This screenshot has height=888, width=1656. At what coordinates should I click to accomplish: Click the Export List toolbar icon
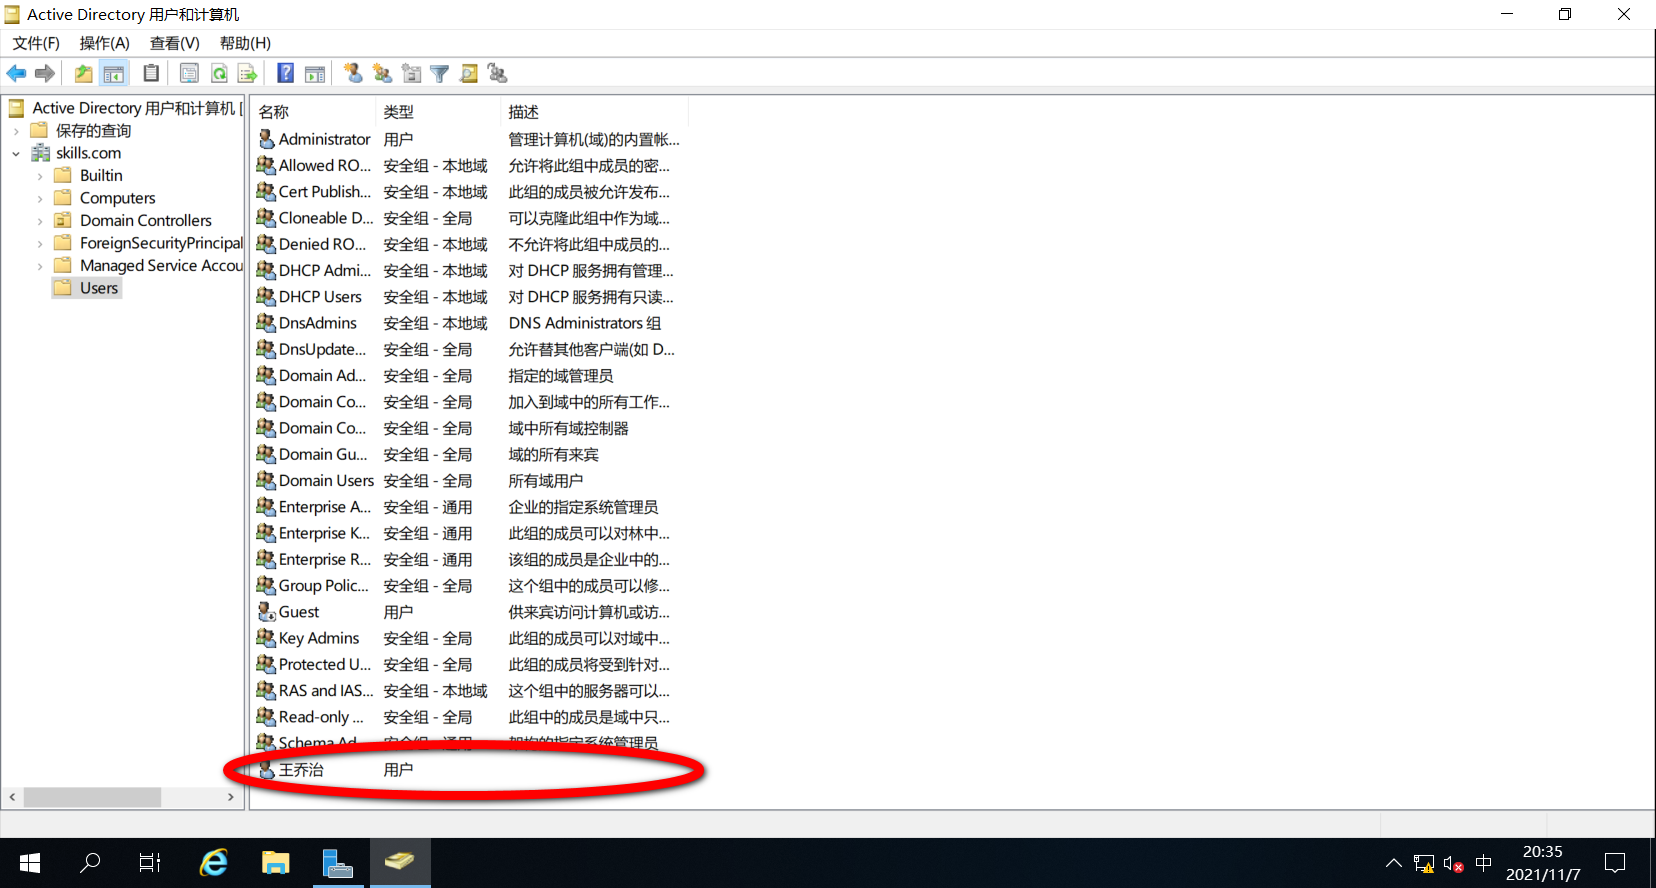tap(248, 74)
